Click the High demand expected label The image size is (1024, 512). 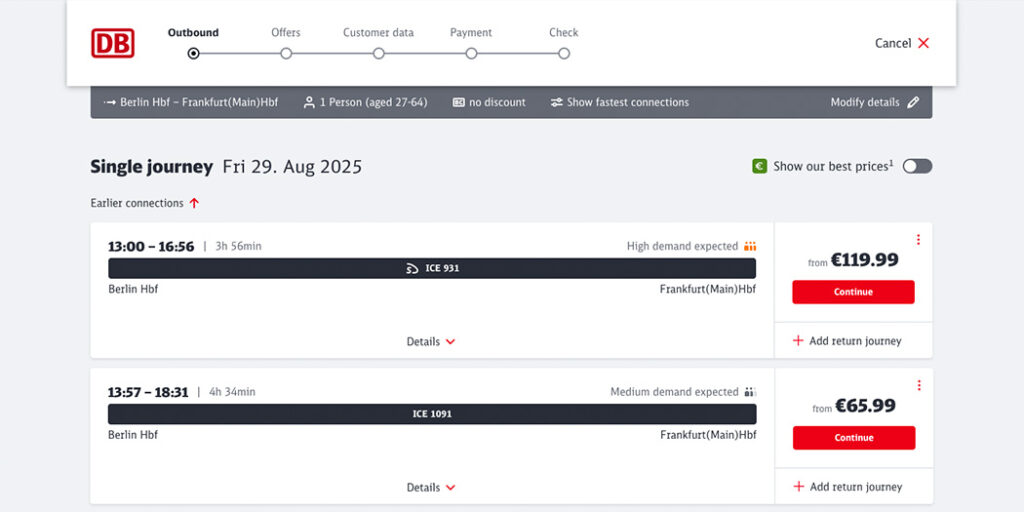coord(682,246)
